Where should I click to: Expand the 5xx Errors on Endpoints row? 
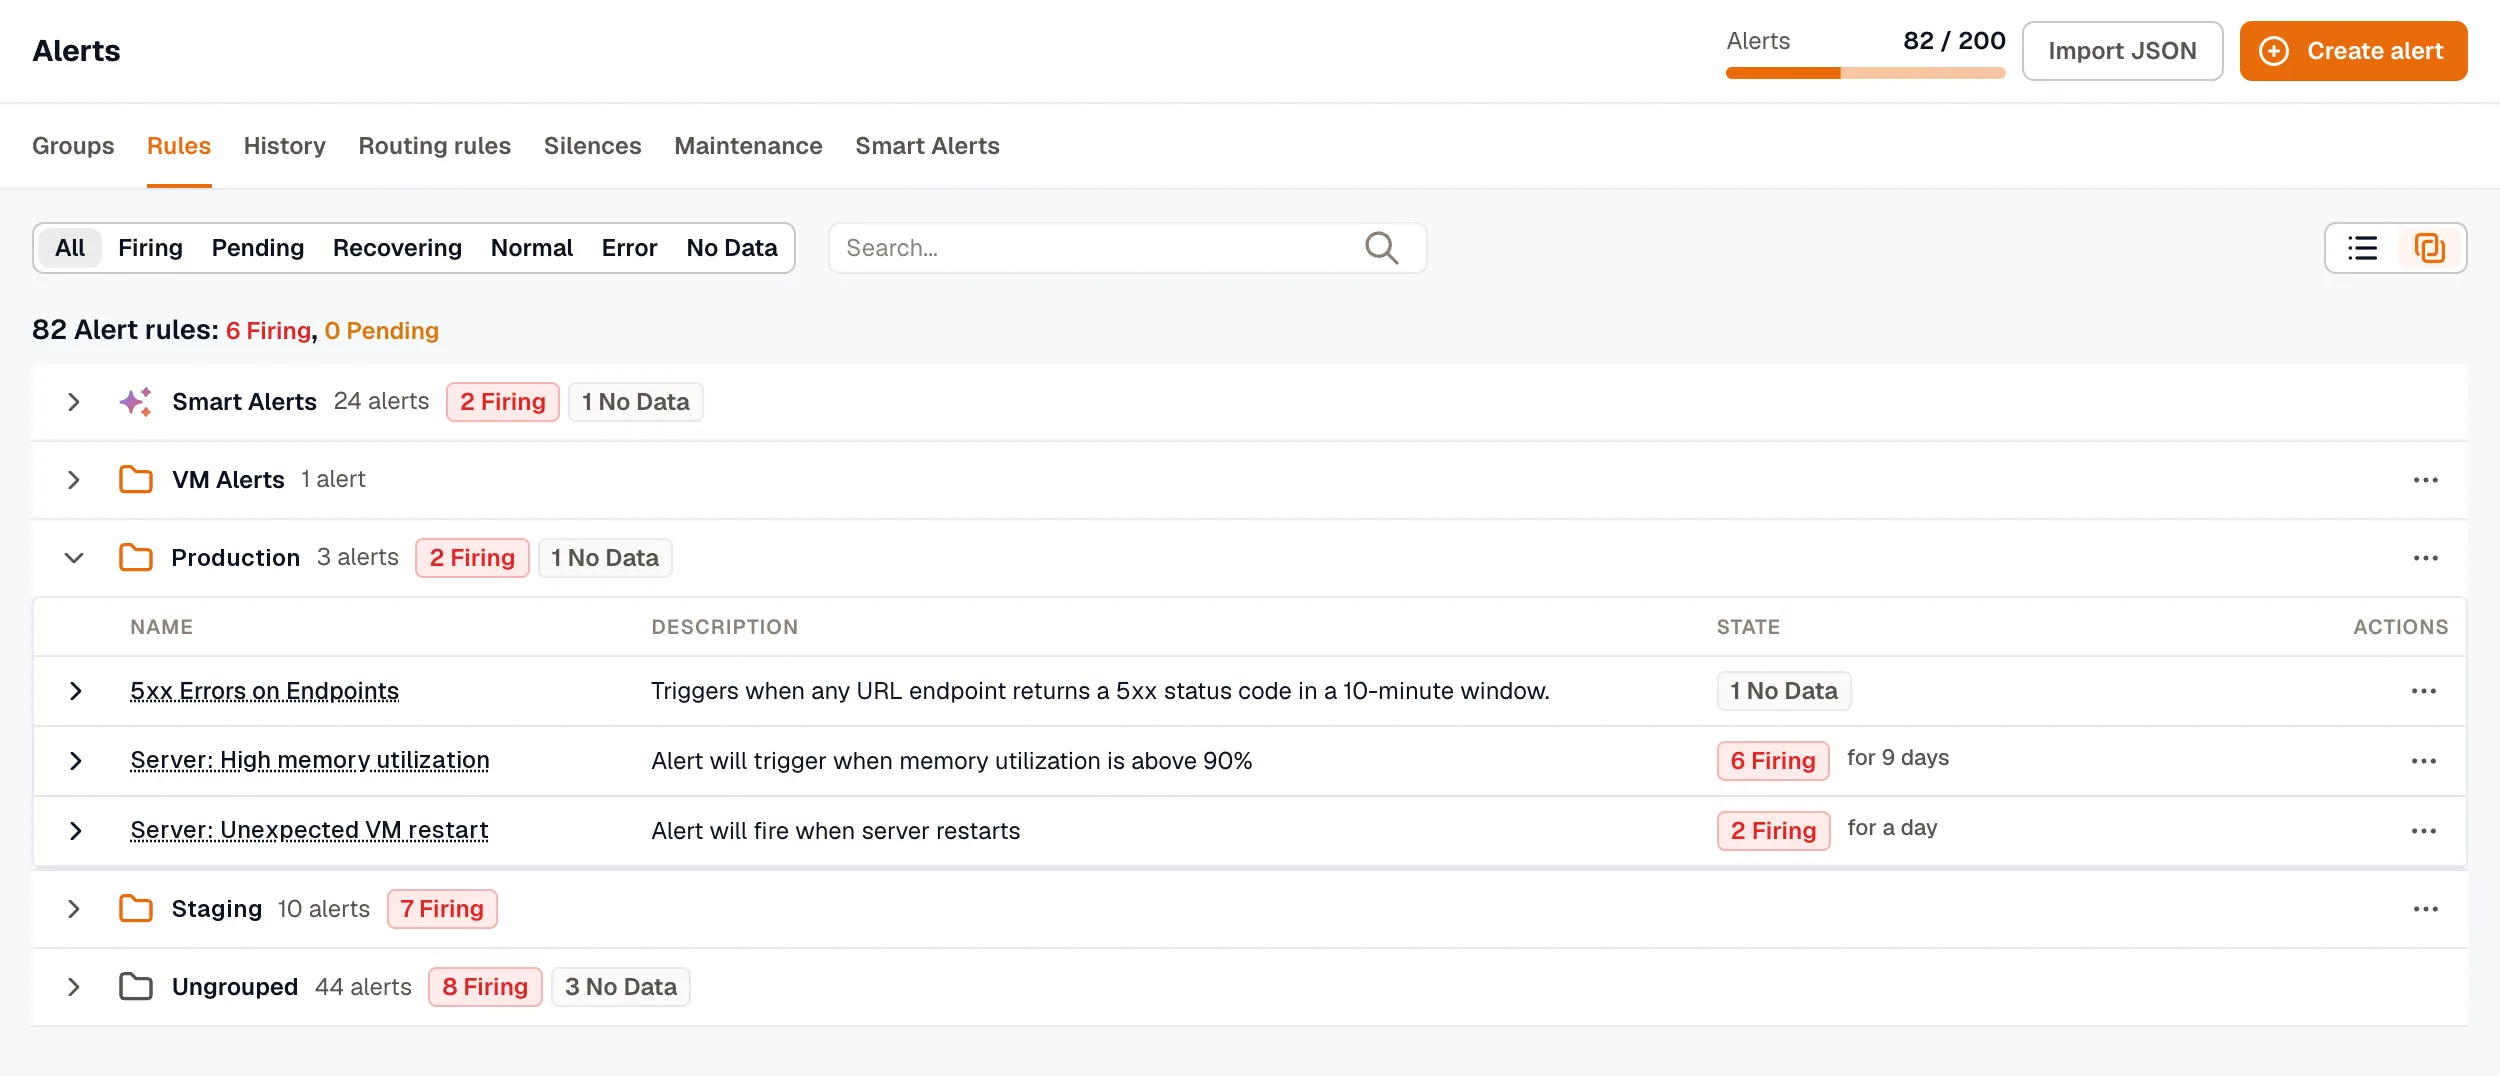pyautogui.click(x=75, y=691)
